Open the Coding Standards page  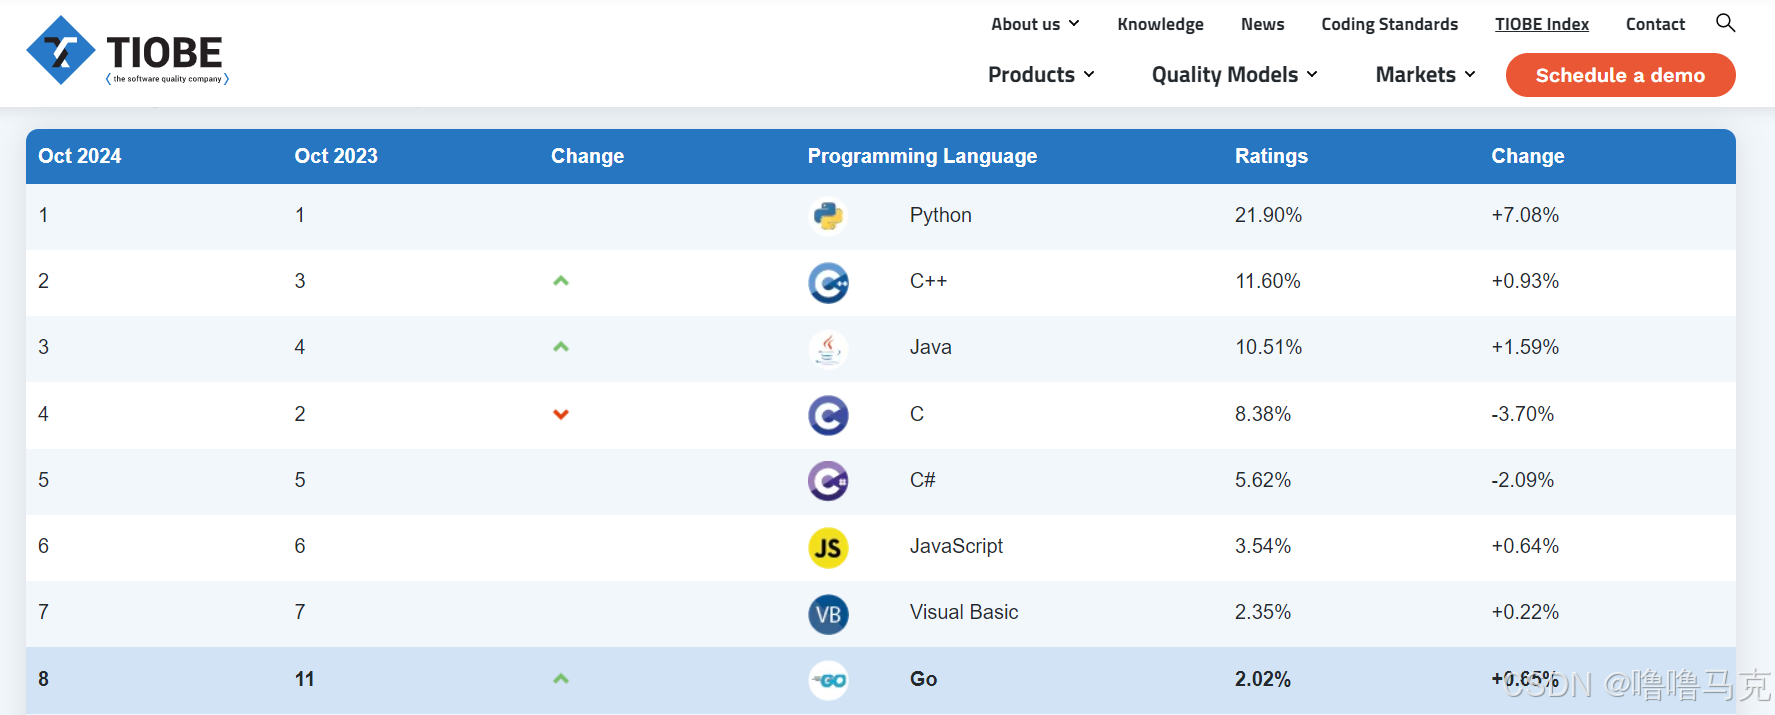tap(1389, 24)
